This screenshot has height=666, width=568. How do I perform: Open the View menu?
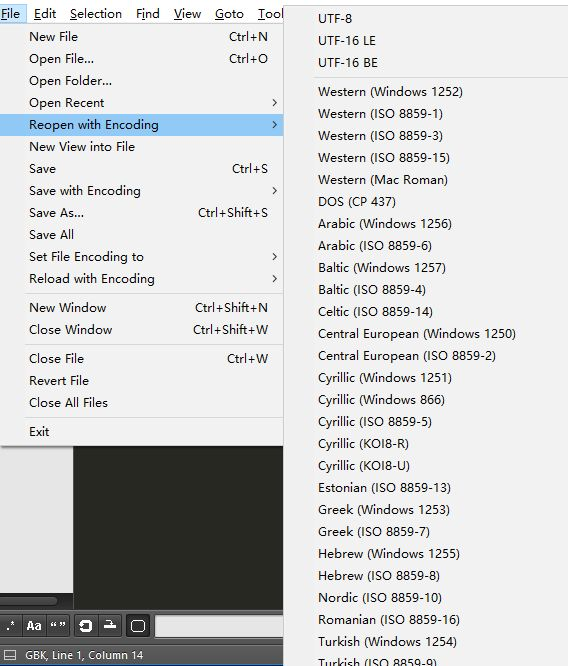187,14
